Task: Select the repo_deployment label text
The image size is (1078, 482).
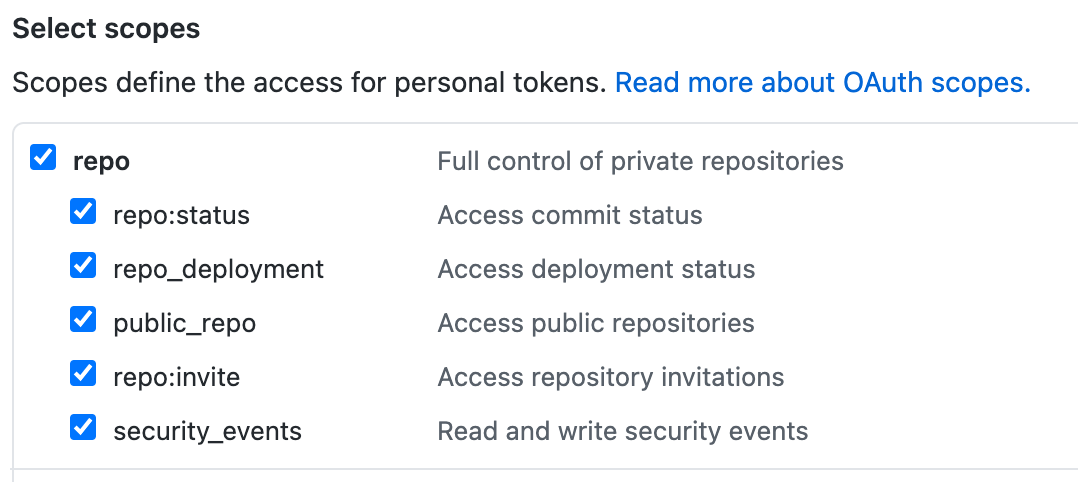Action: coord(218,269)
